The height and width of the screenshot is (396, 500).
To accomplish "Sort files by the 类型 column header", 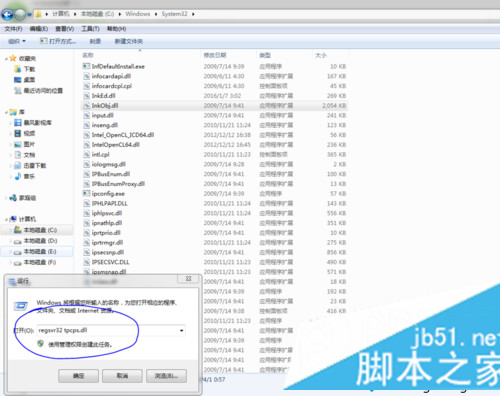I will (265, 55).
